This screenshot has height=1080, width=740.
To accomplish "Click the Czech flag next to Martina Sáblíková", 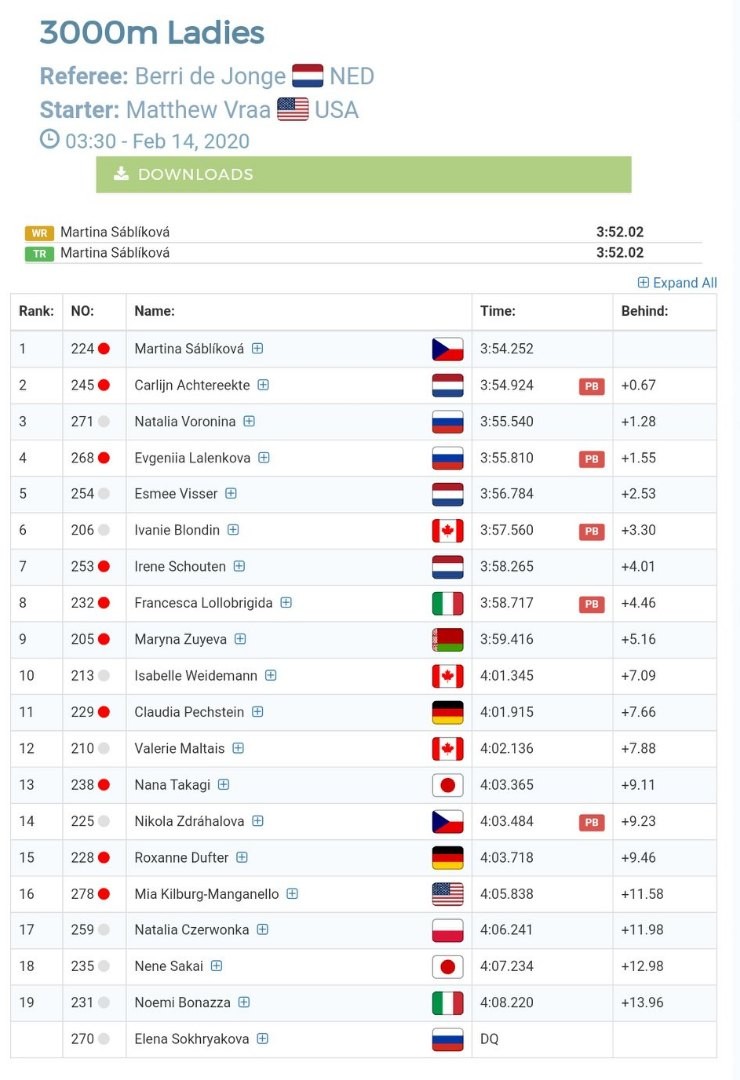I will coord(447,349).
